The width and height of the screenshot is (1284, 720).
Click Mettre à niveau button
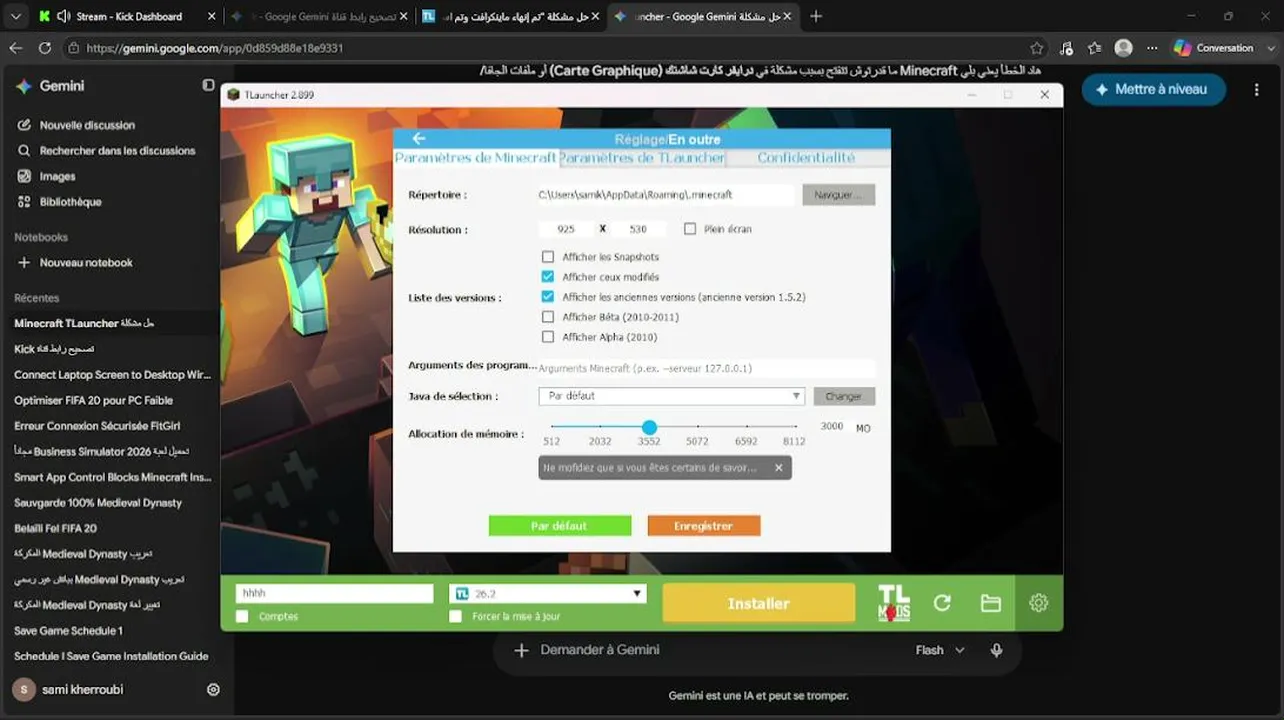coord(1153,89)
